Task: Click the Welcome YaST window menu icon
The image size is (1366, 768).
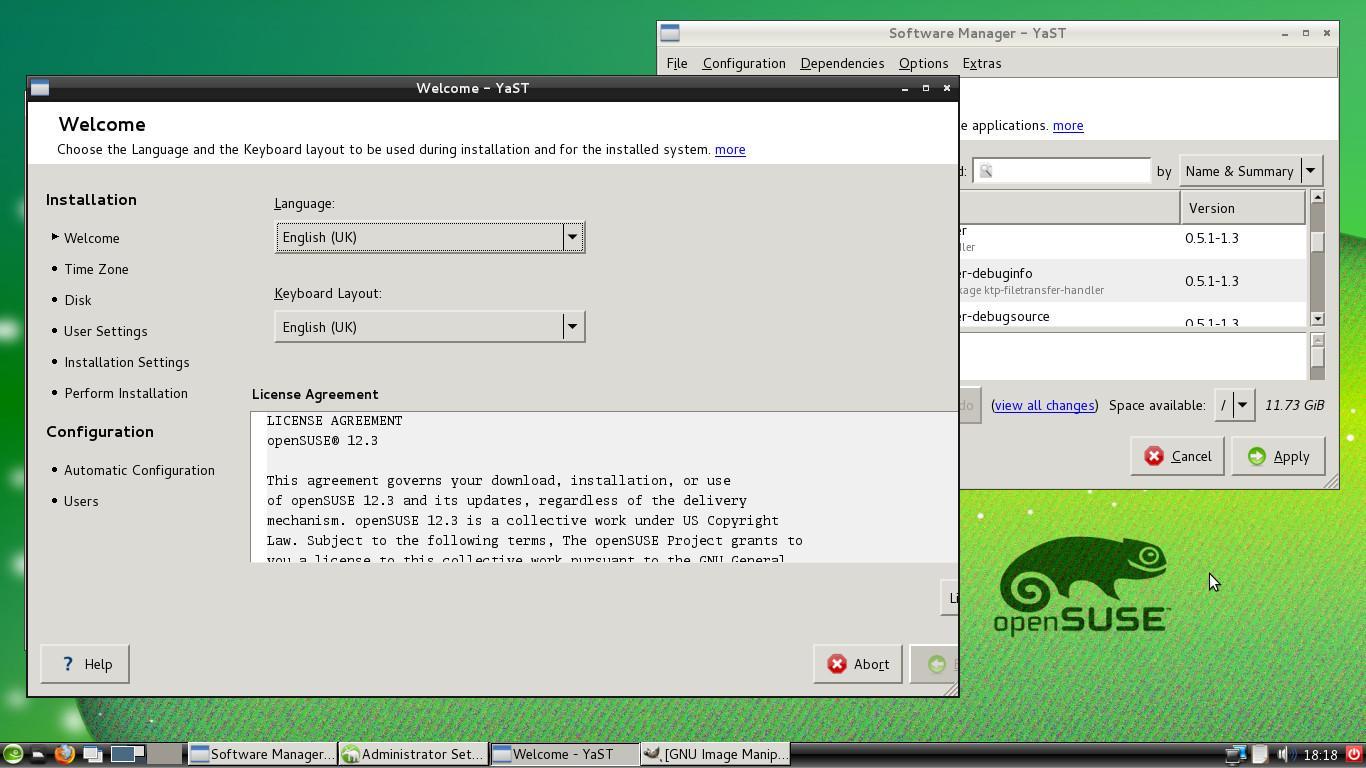Action: tap(40, 88)
